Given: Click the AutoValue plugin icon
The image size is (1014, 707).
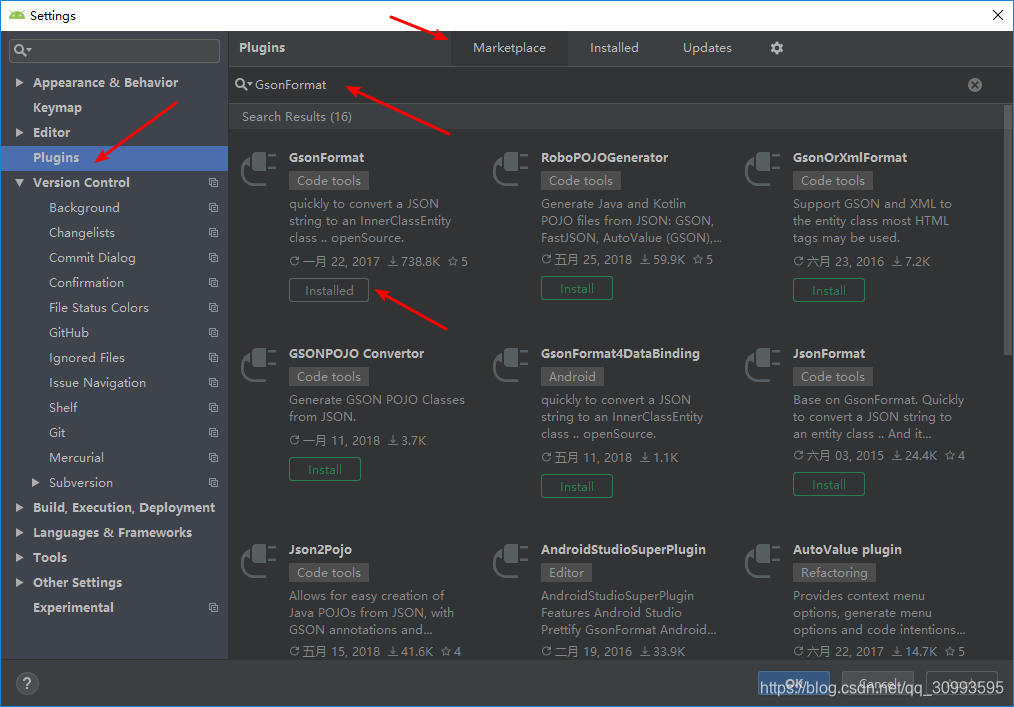Looking at the screenshot, I should (x=763, y=561).
